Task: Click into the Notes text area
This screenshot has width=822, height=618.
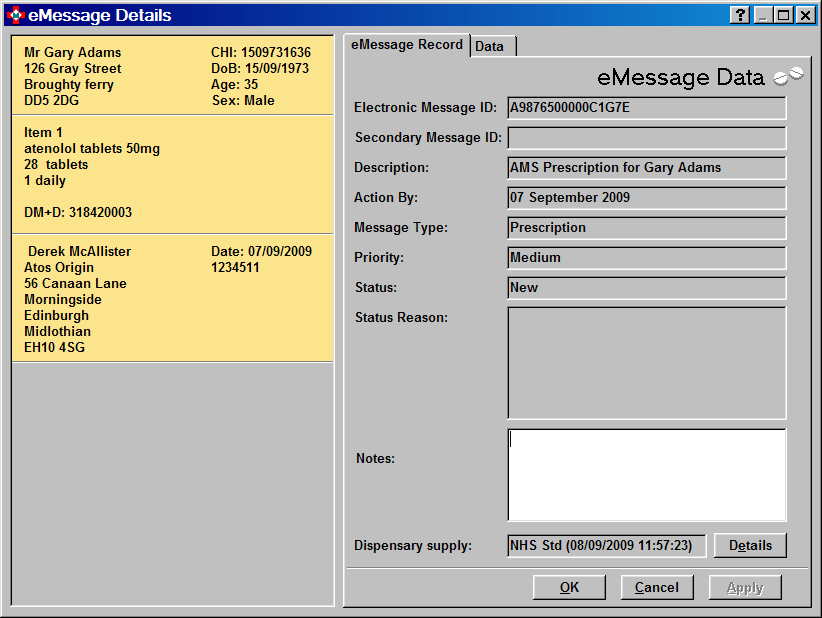Action: [646, 475]
